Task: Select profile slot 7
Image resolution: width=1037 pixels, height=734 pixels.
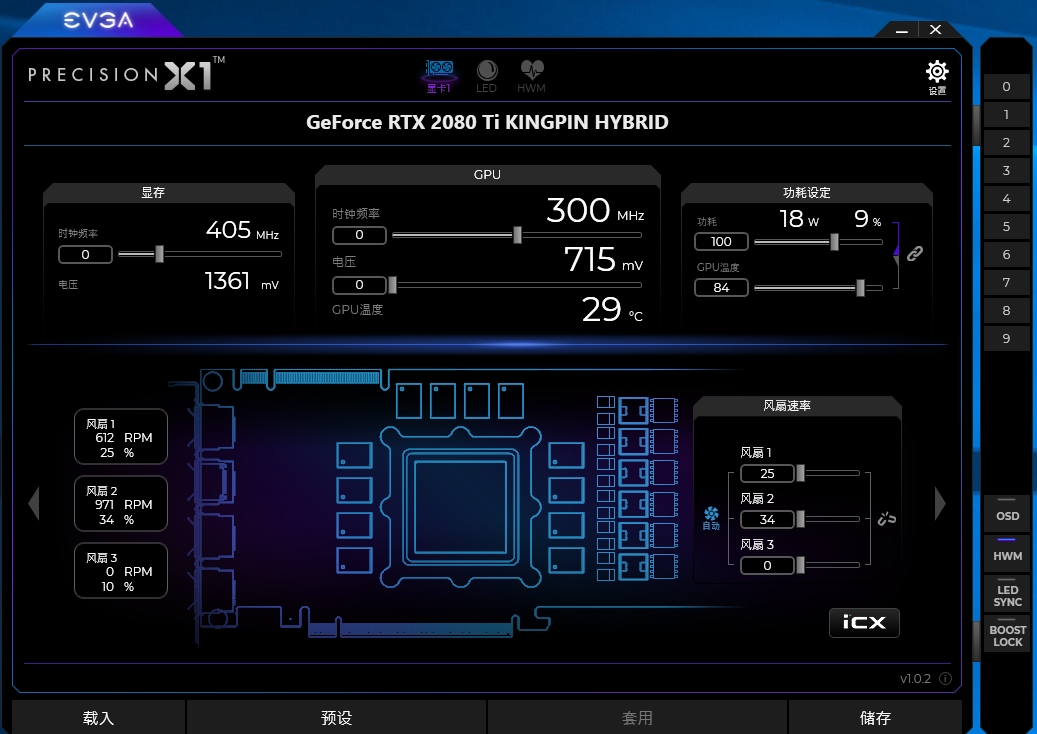Action: tap(1006, 282)
